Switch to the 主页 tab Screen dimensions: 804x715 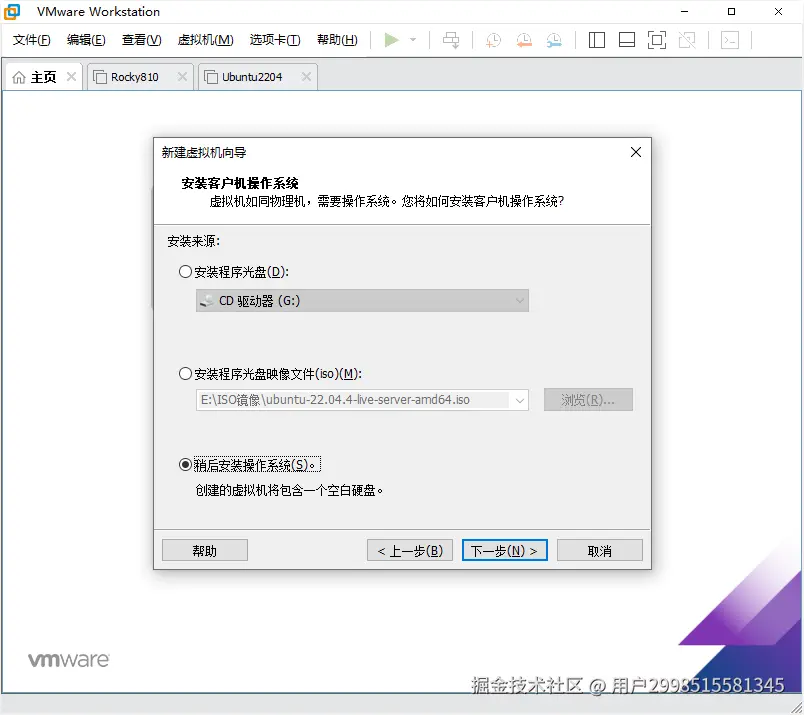point(44,77)
